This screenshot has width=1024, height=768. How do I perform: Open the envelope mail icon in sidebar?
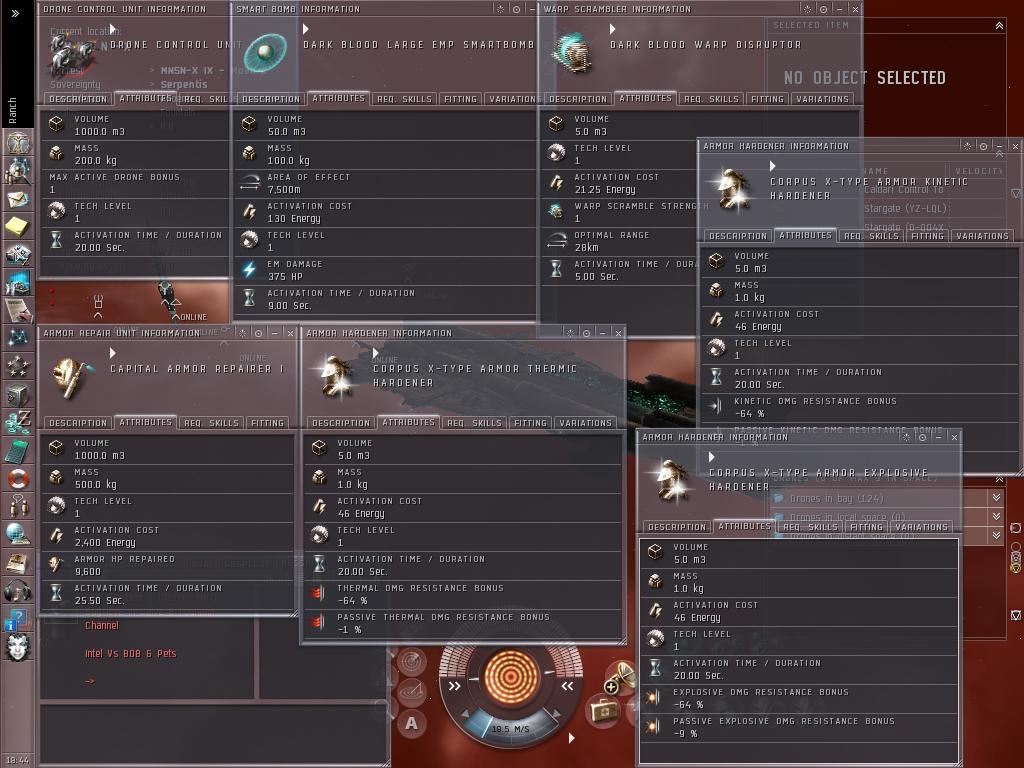pyautogui.click(x=18, y=199)
